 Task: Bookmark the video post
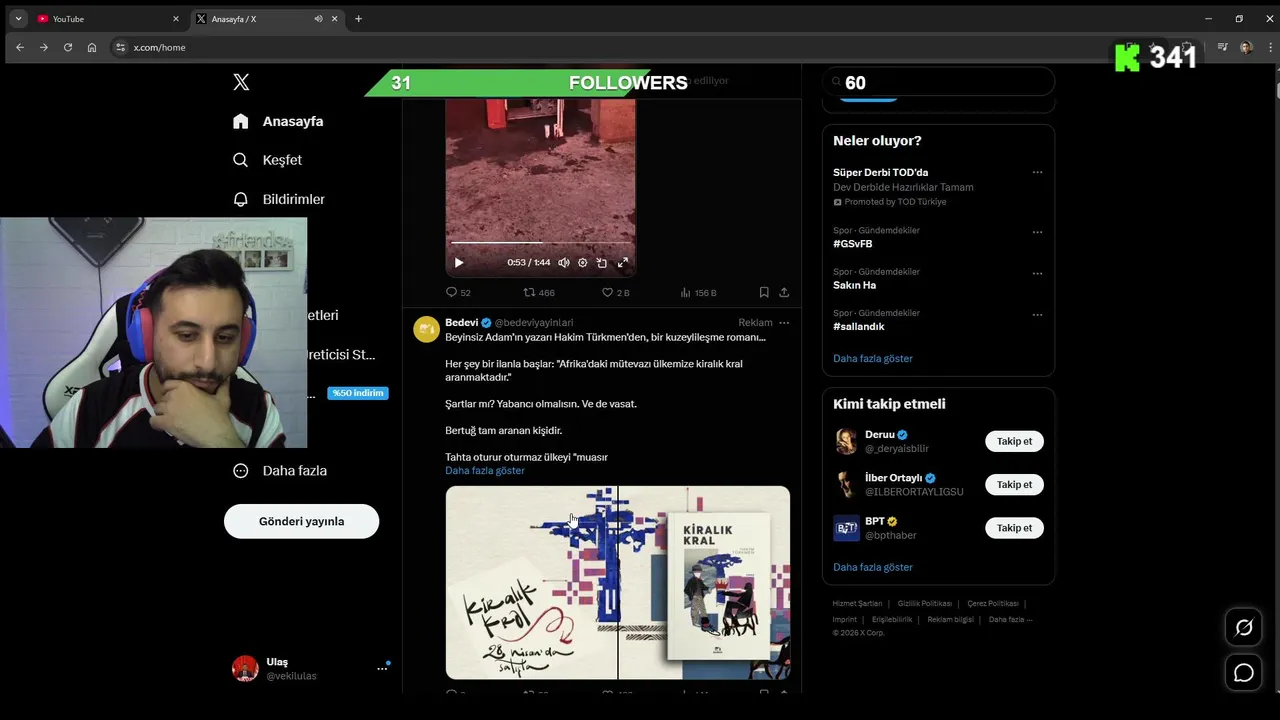(764, 292)
